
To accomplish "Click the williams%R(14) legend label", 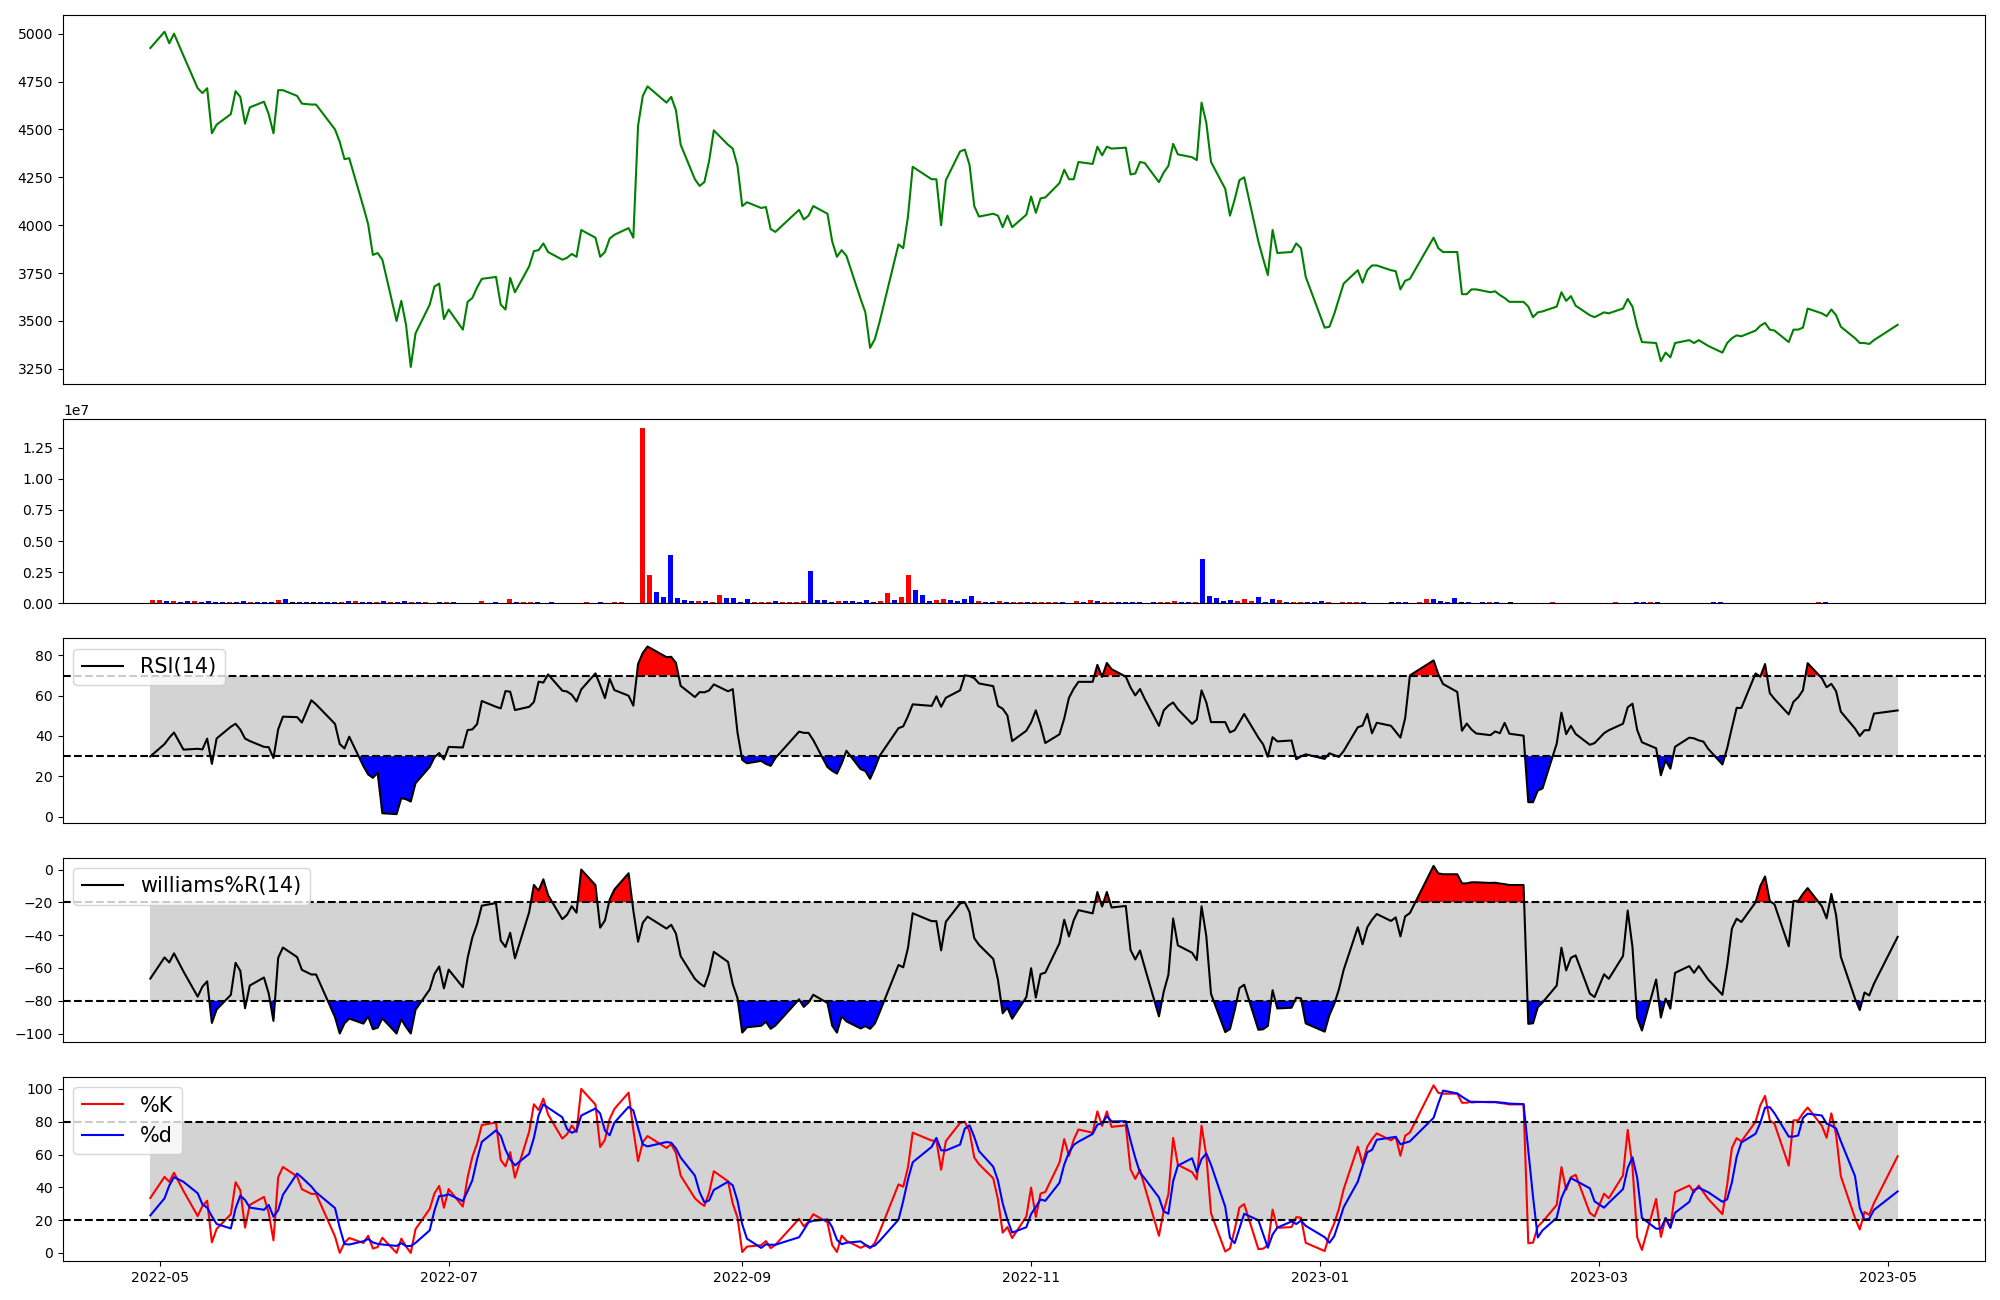I will (x=220, y=885).
